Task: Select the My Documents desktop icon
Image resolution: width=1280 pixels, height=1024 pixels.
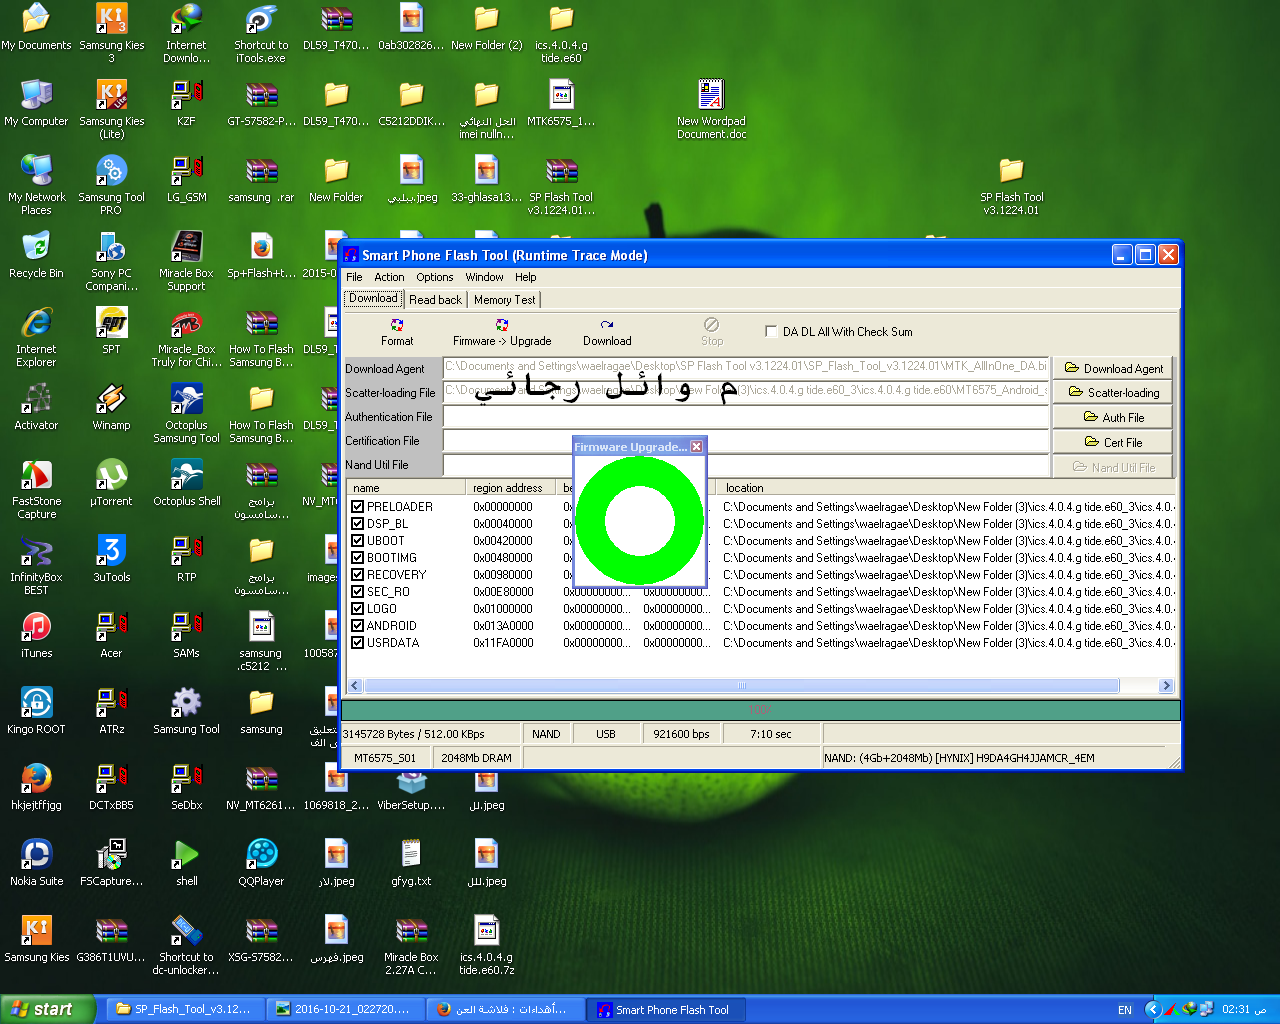Action: tap(36, 28)
